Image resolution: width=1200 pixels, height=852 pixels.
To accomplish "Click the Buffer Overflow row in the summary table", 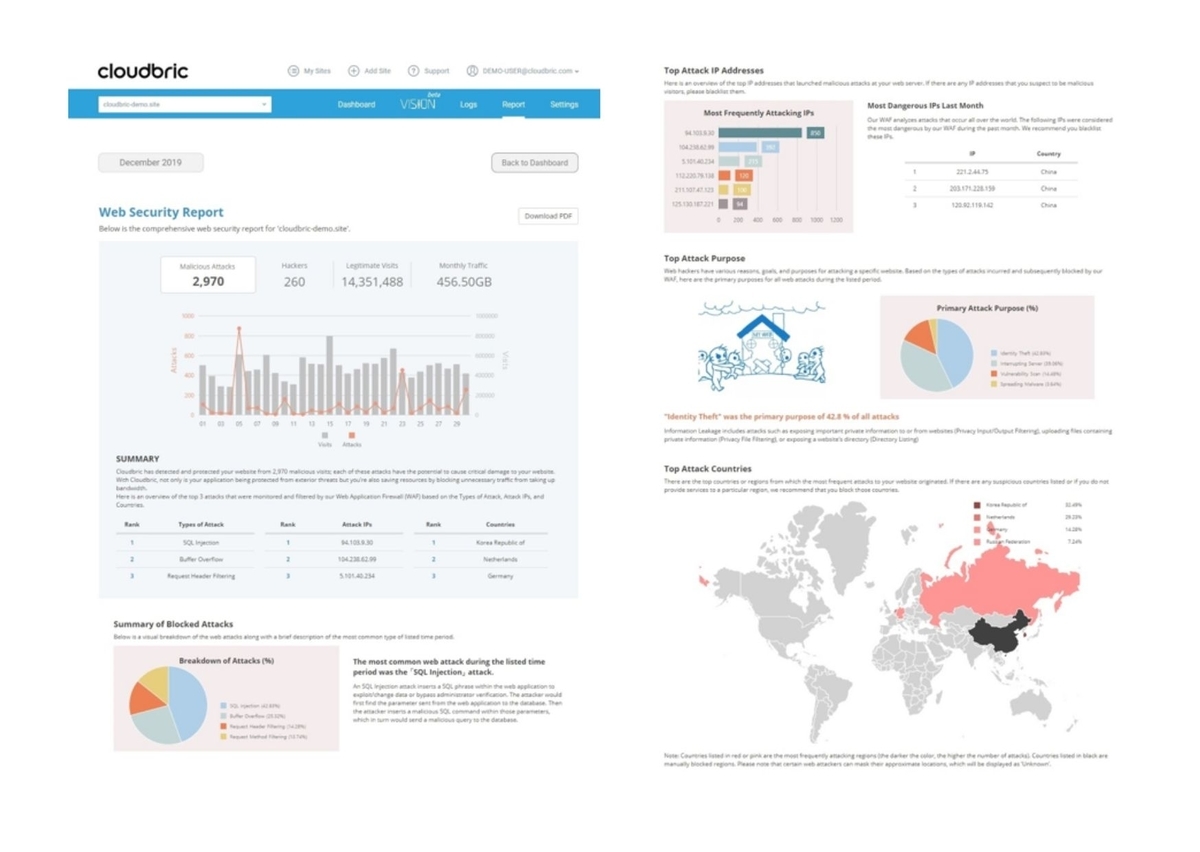I will point(186,559).
